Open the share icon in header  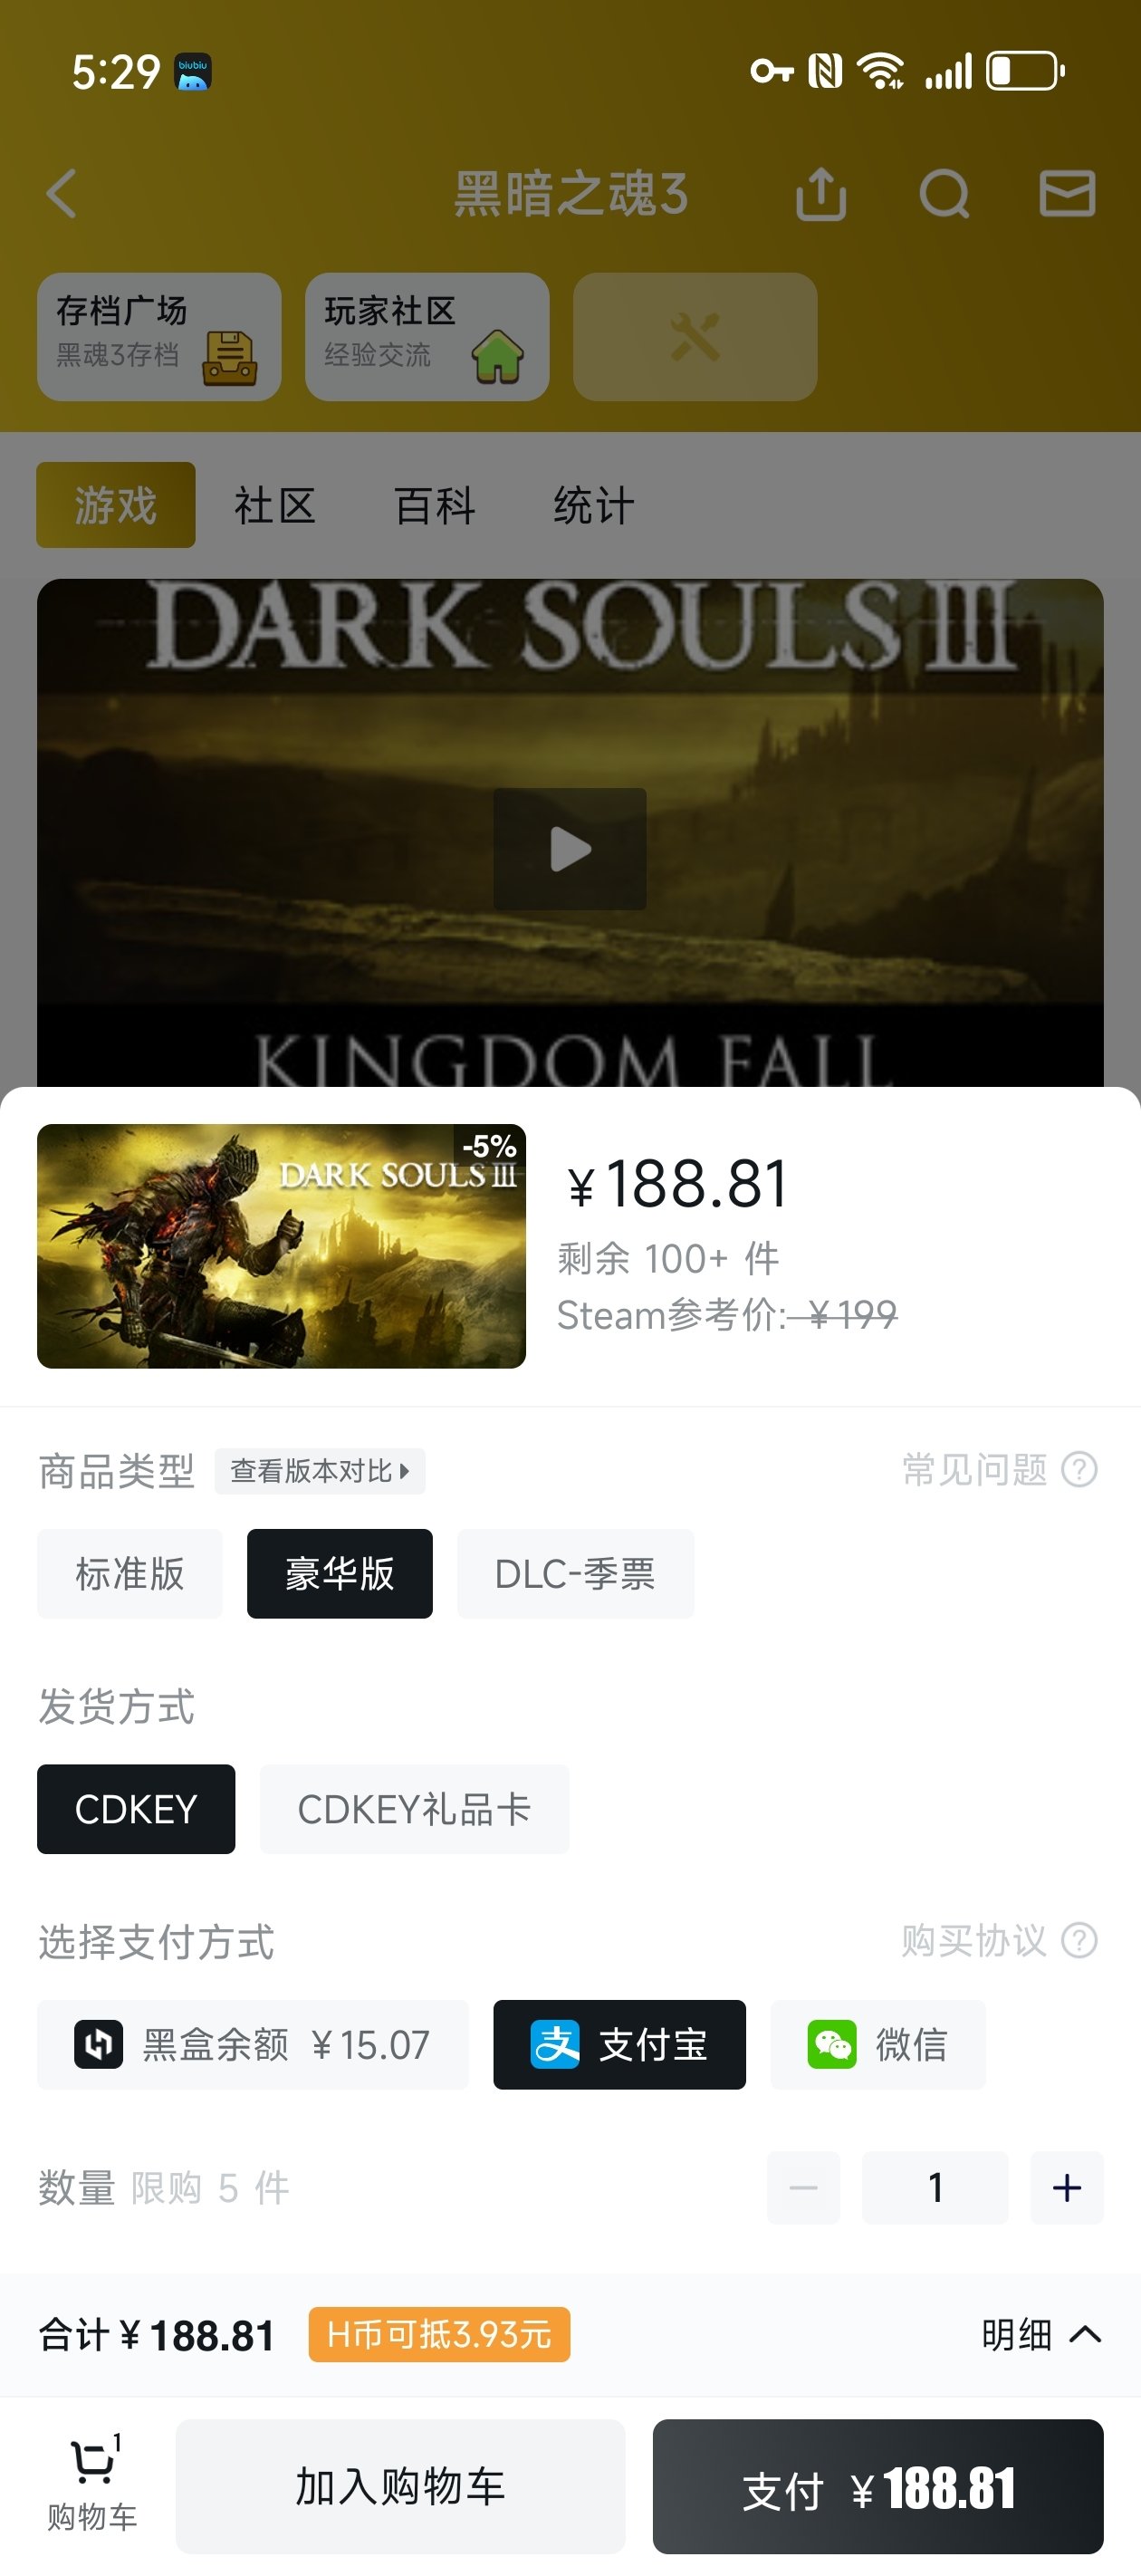[x=821, y=193]
